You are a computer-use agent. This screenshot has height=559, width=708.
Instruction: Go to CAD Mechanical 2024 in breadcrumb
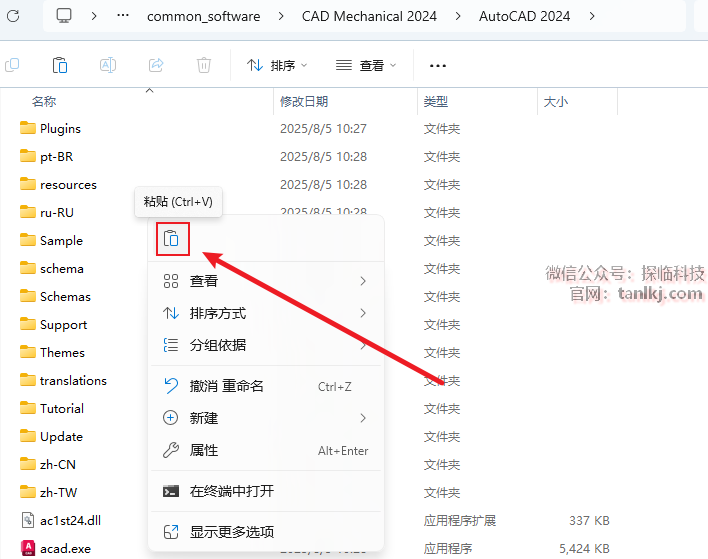point(369,16)
